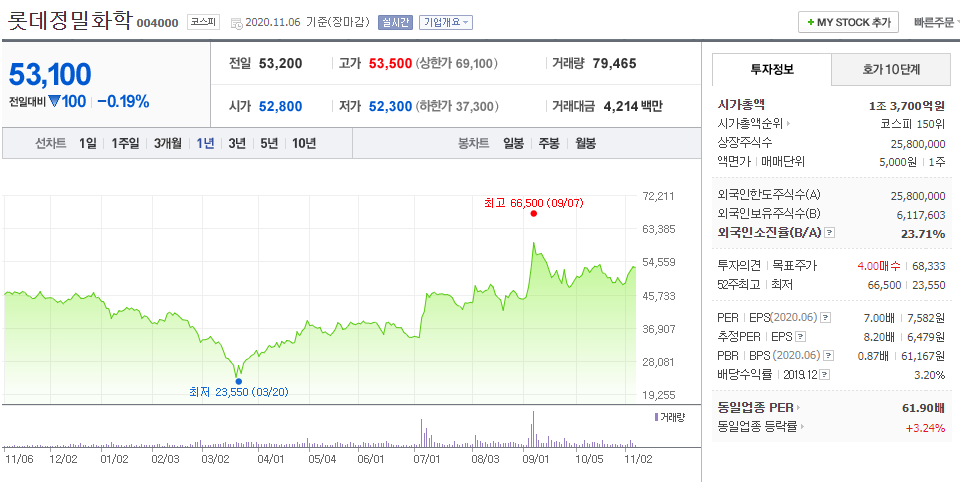Click the help icon next to 배당수익률 2019.12

click(x=826, y=374)
